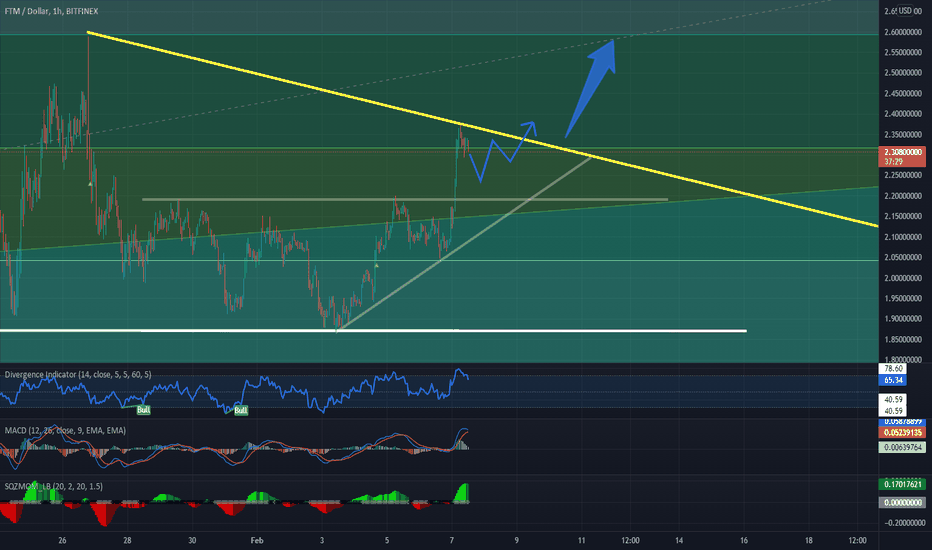This screenshot has width=932, height=550.
Task: Click the green 0.17017621 squeeze momentum value
Action: point(903,484)
